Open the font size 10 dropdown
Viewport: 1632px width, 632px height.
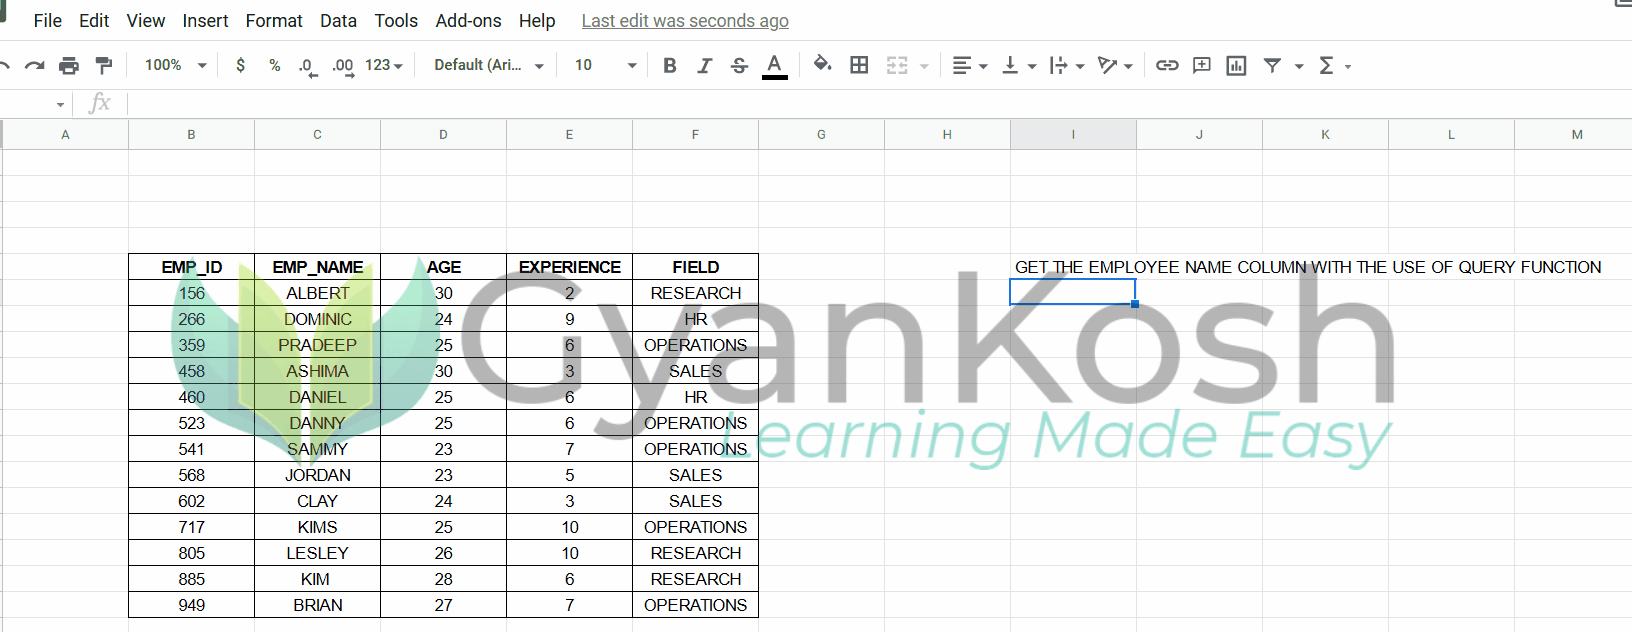605,65
